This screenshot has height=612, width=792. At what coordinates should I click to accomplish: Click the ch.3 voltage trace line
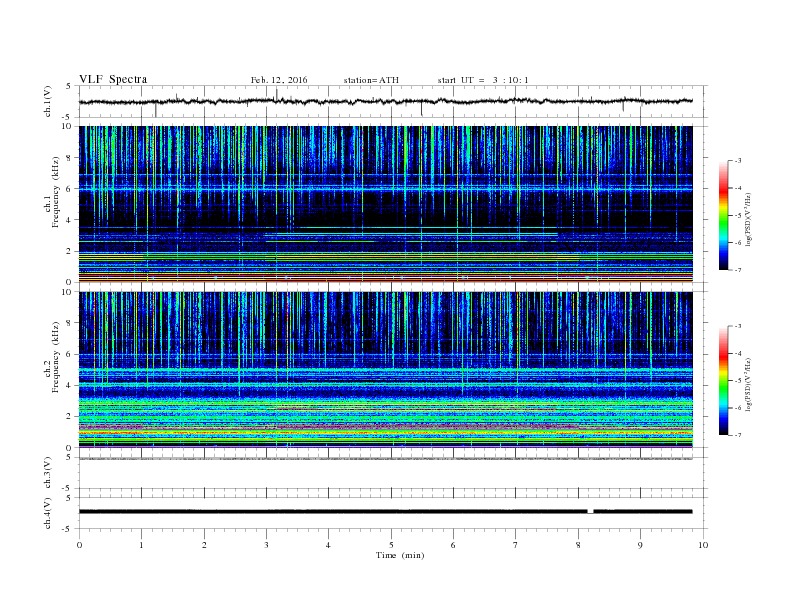pos(385,459)
